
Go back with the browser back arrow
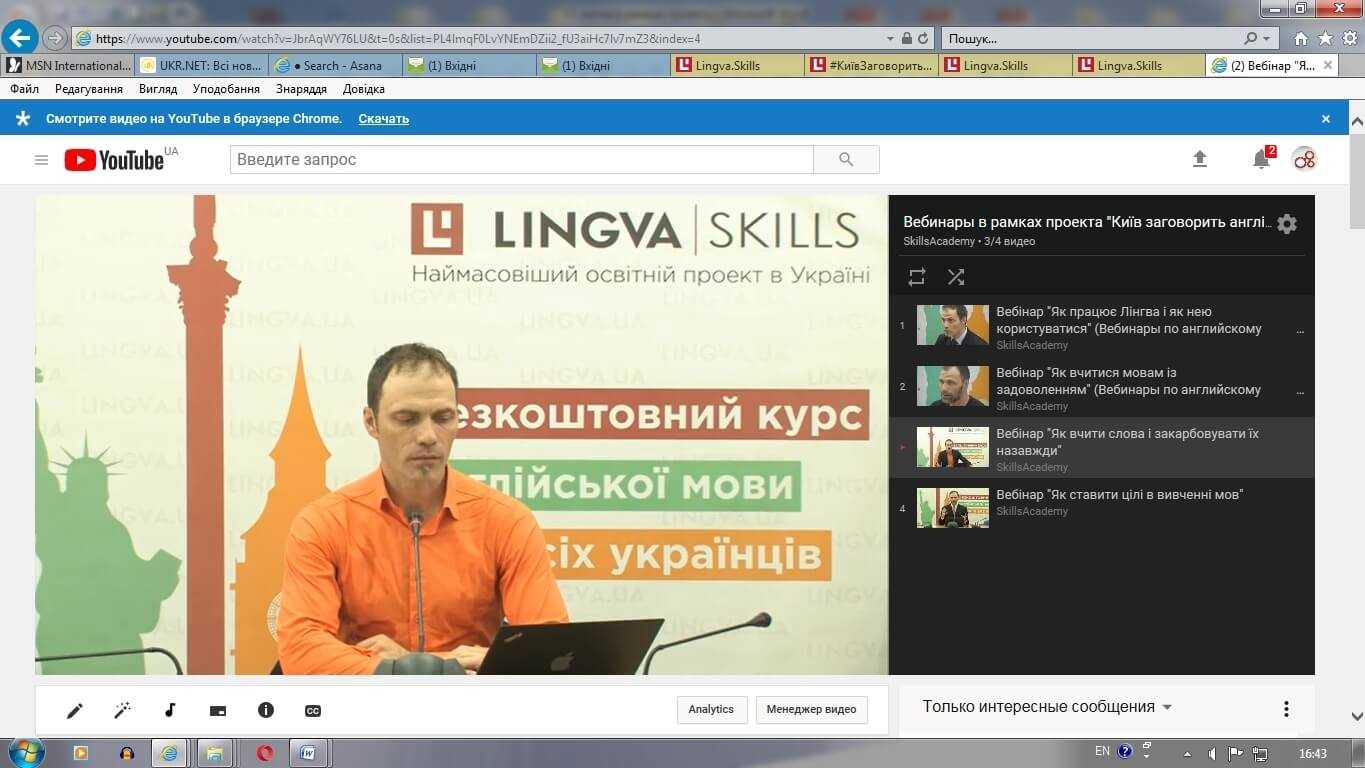tap(19, 38)
